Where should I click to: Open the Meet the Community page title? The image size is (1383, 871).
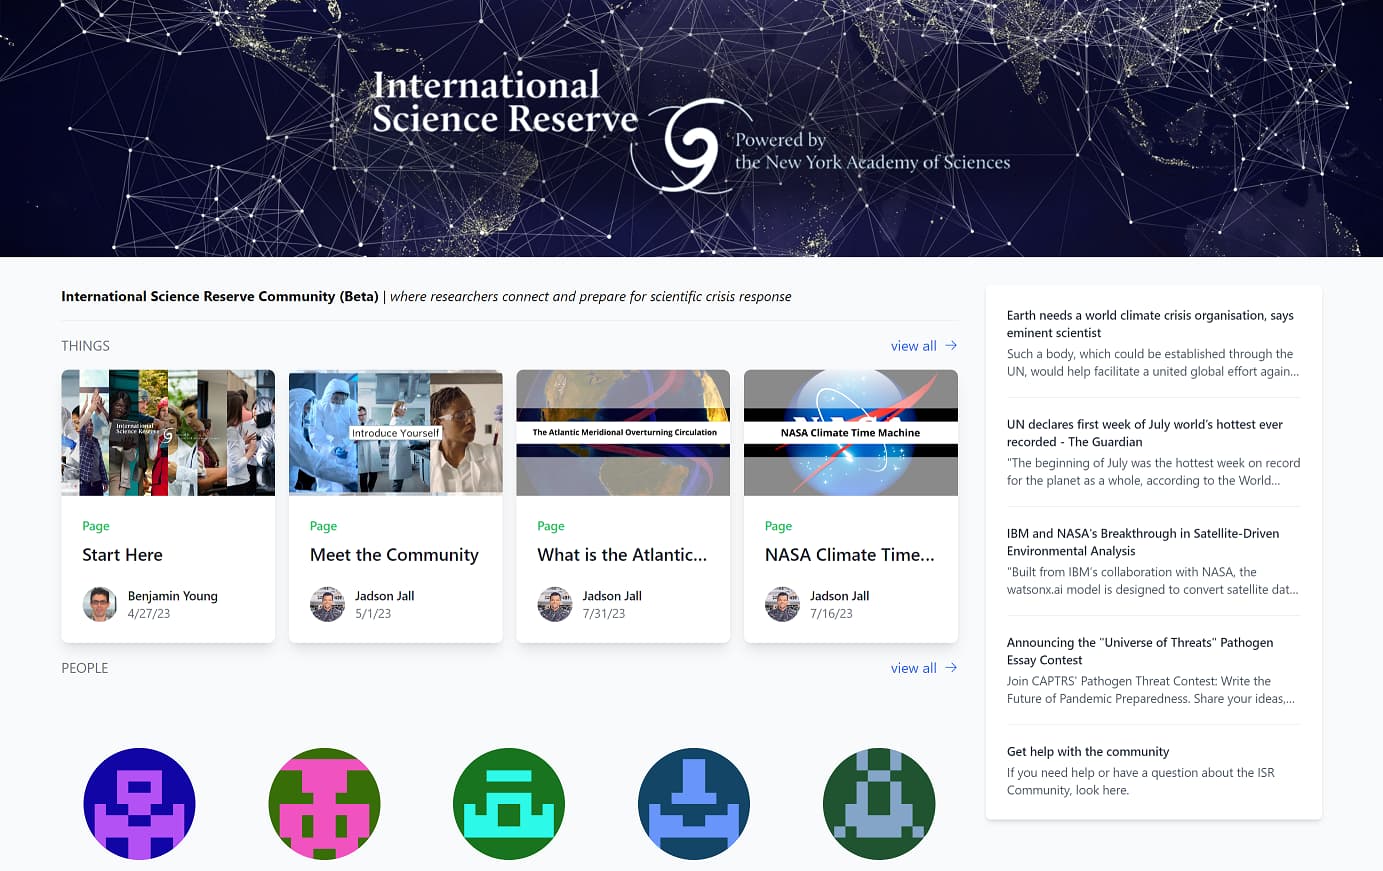point(394,555)
